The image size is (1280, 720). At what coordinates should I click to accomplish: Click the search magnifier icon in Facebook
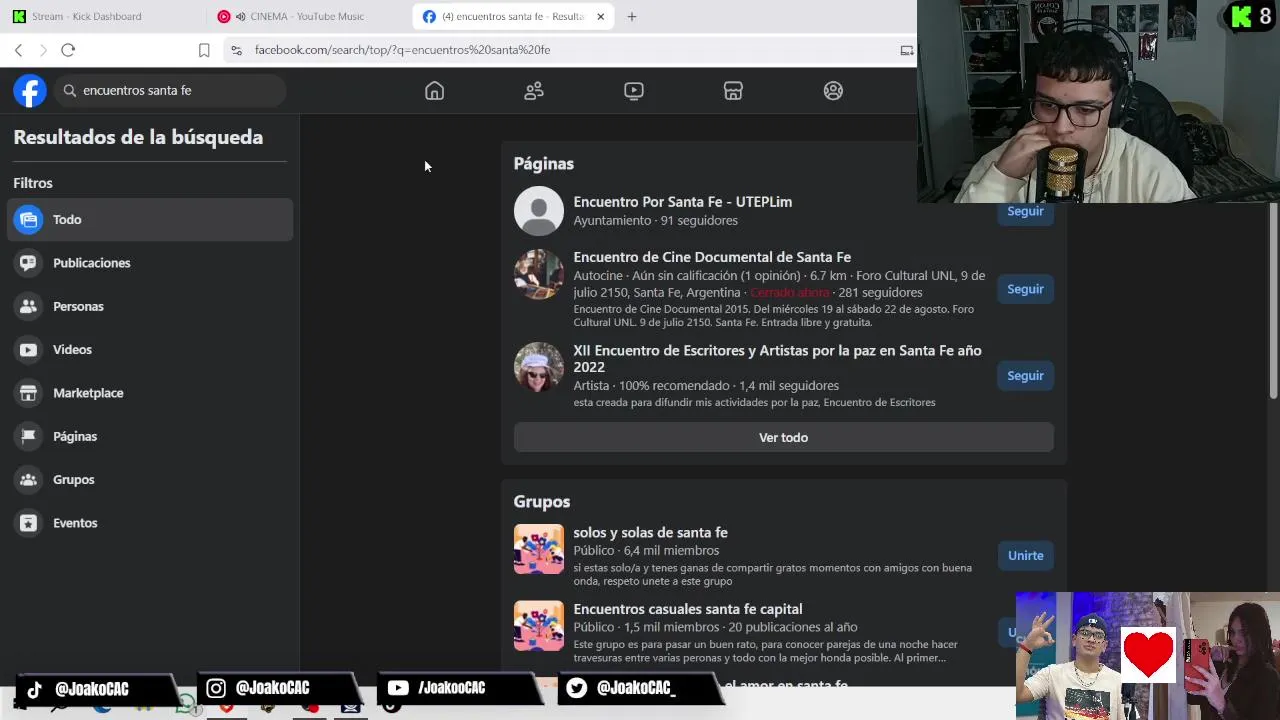point(70,90)
